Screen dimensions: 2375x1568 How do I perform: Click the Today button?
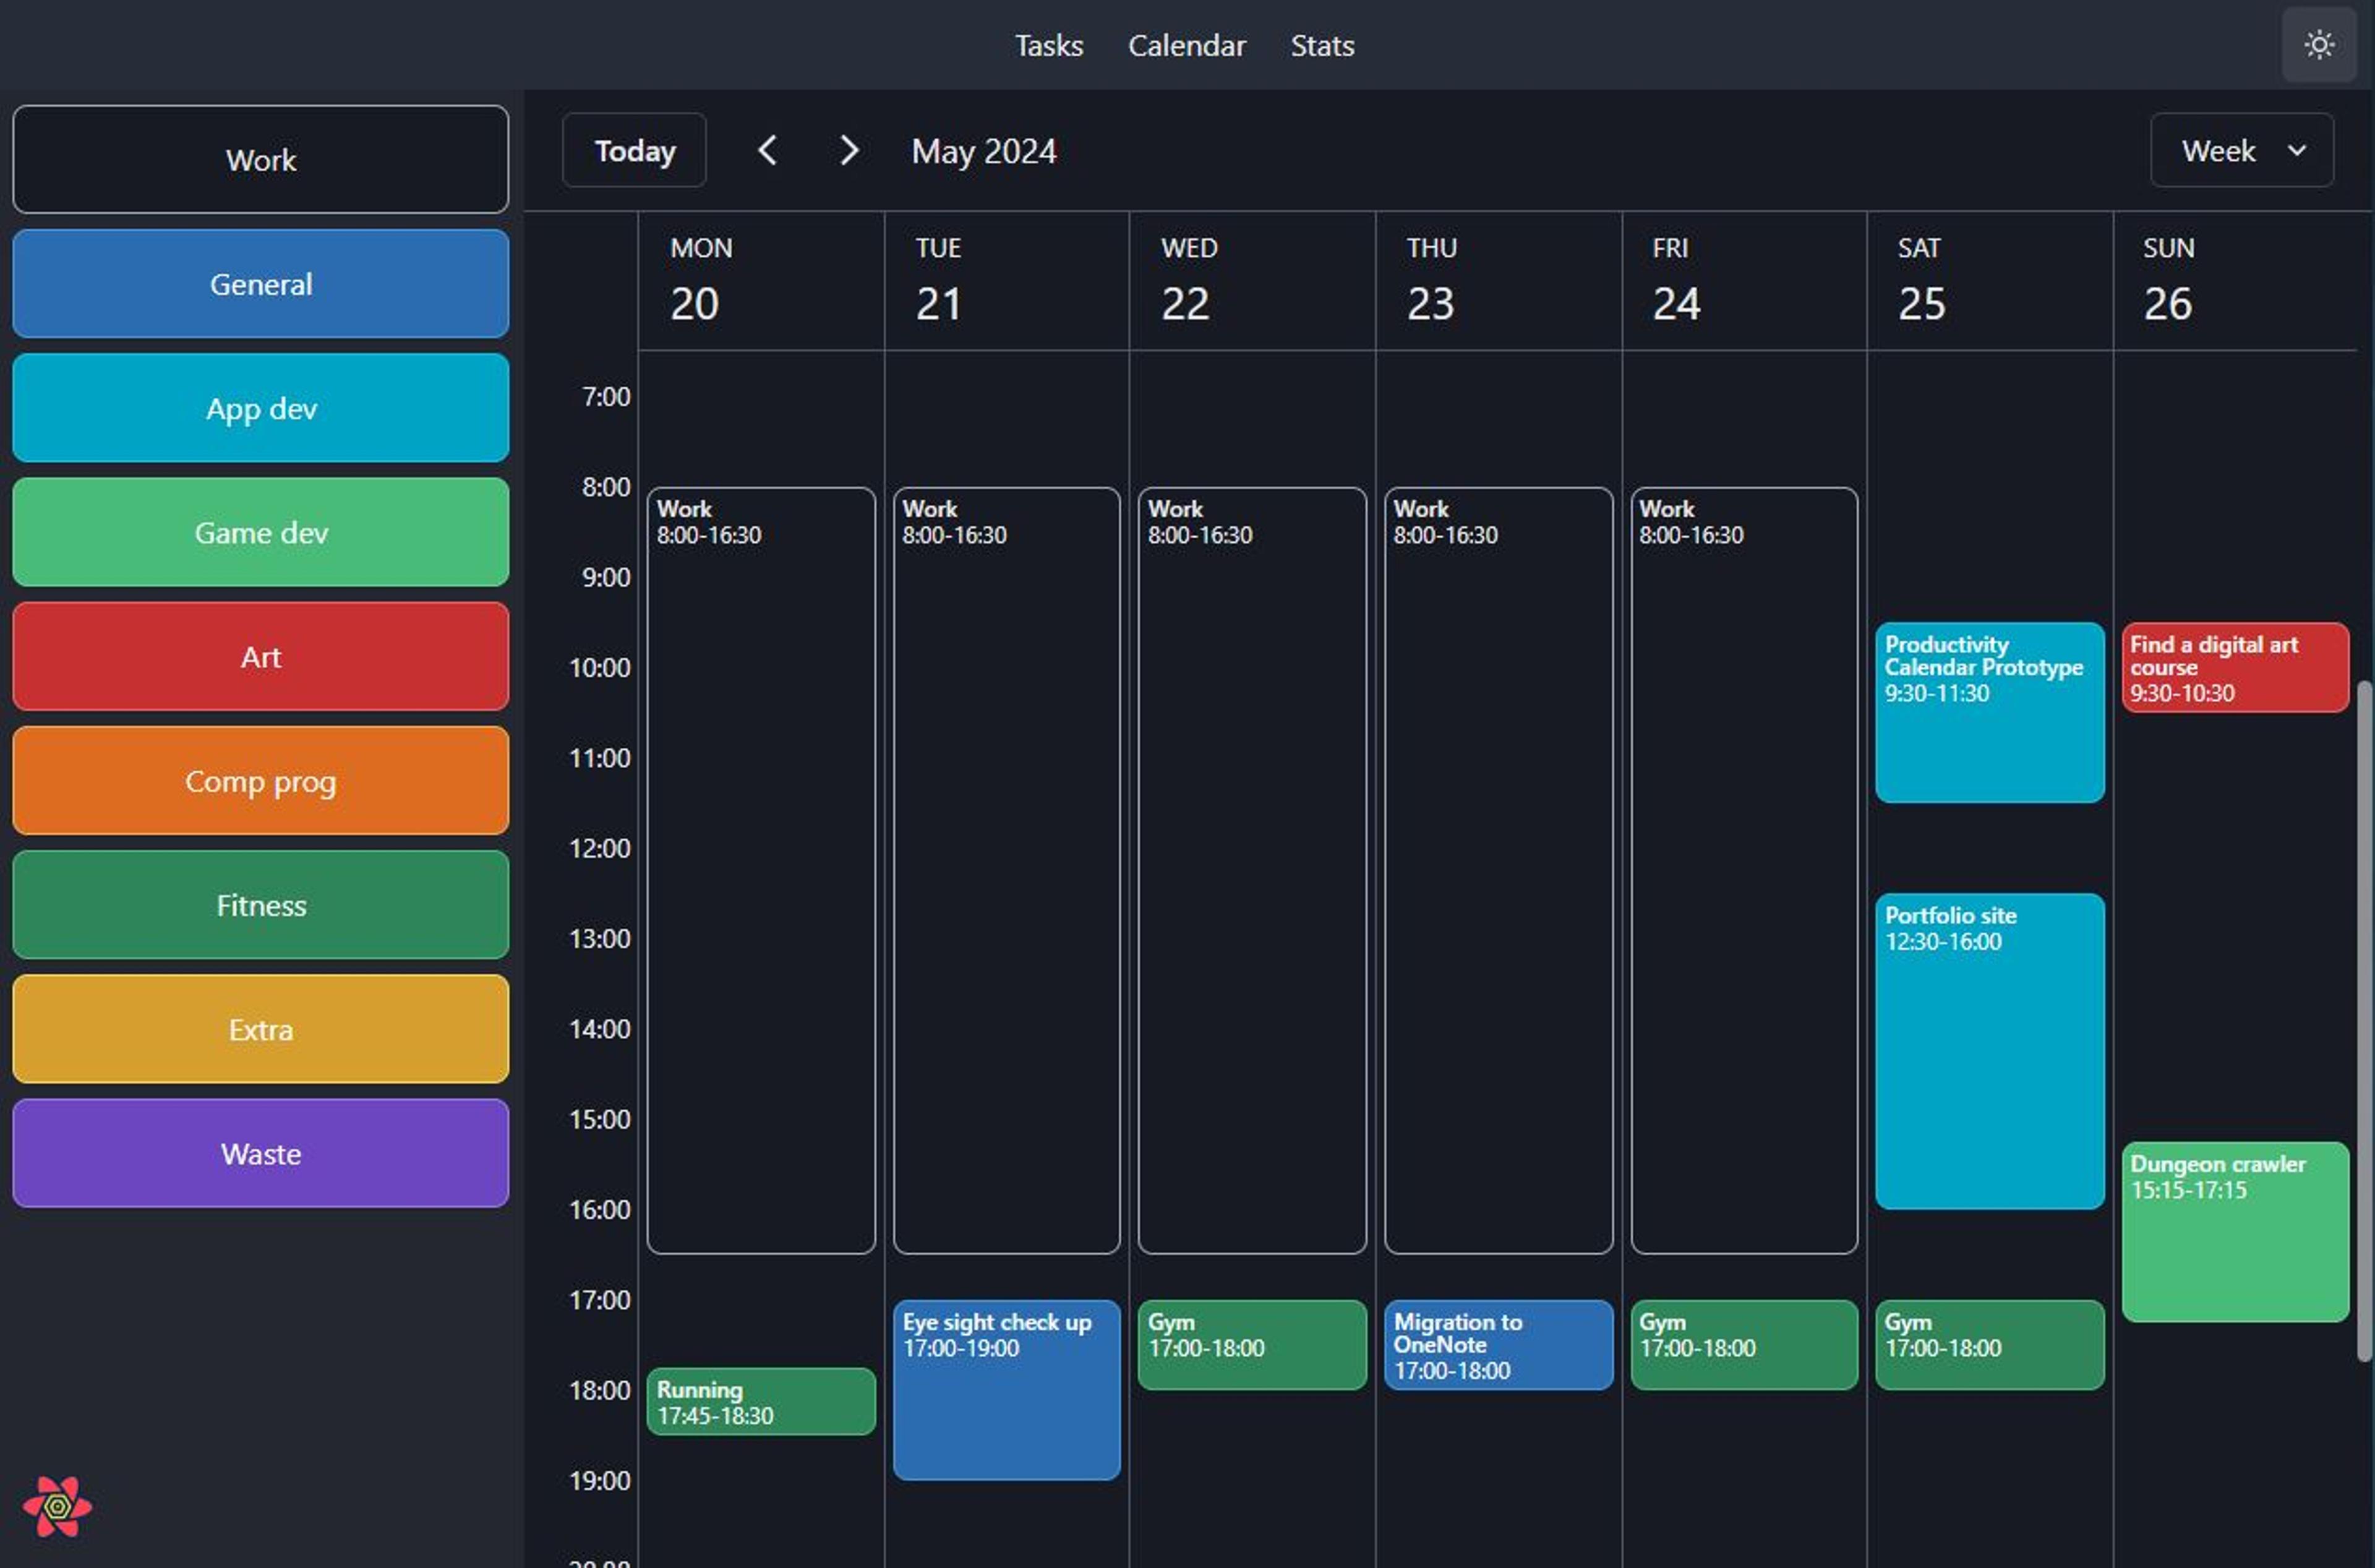[x=634, y=151]
